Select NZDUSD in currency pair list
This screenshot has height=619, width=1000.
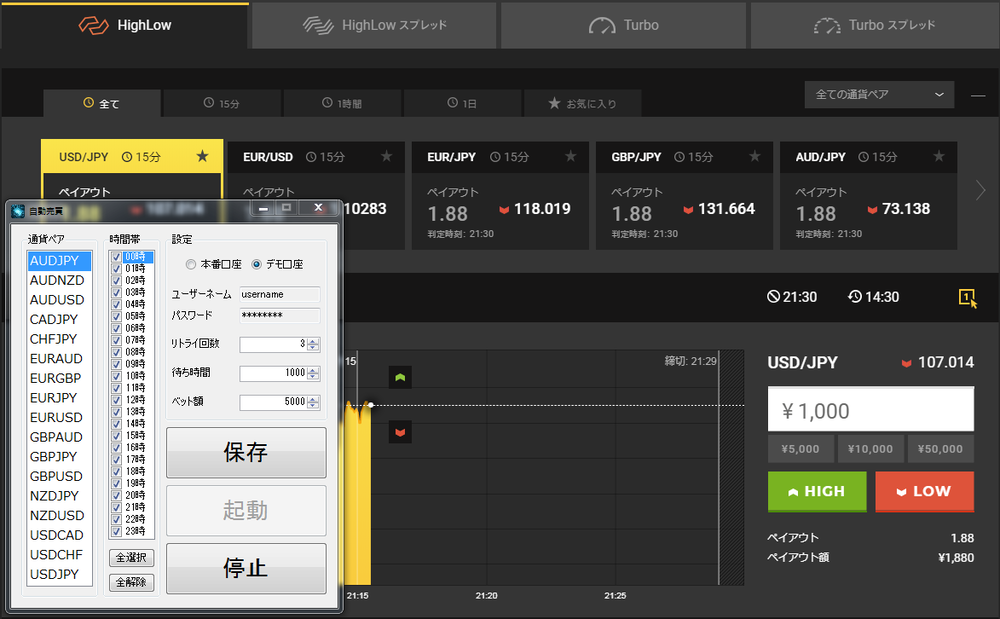60,515
